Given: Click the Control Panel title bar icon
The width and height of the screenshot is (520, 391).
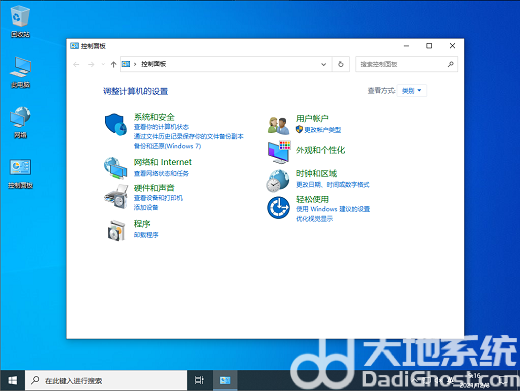Looking at the screenshot, I should pos(74,46).
